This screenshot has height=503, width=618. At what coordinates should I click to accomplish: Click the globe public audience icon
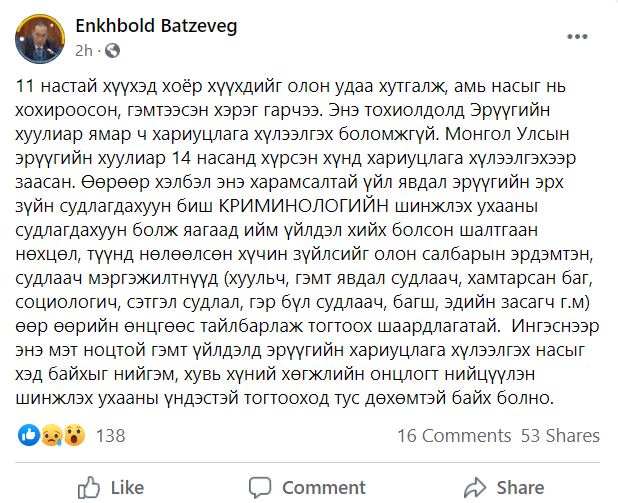coord(110,49)
